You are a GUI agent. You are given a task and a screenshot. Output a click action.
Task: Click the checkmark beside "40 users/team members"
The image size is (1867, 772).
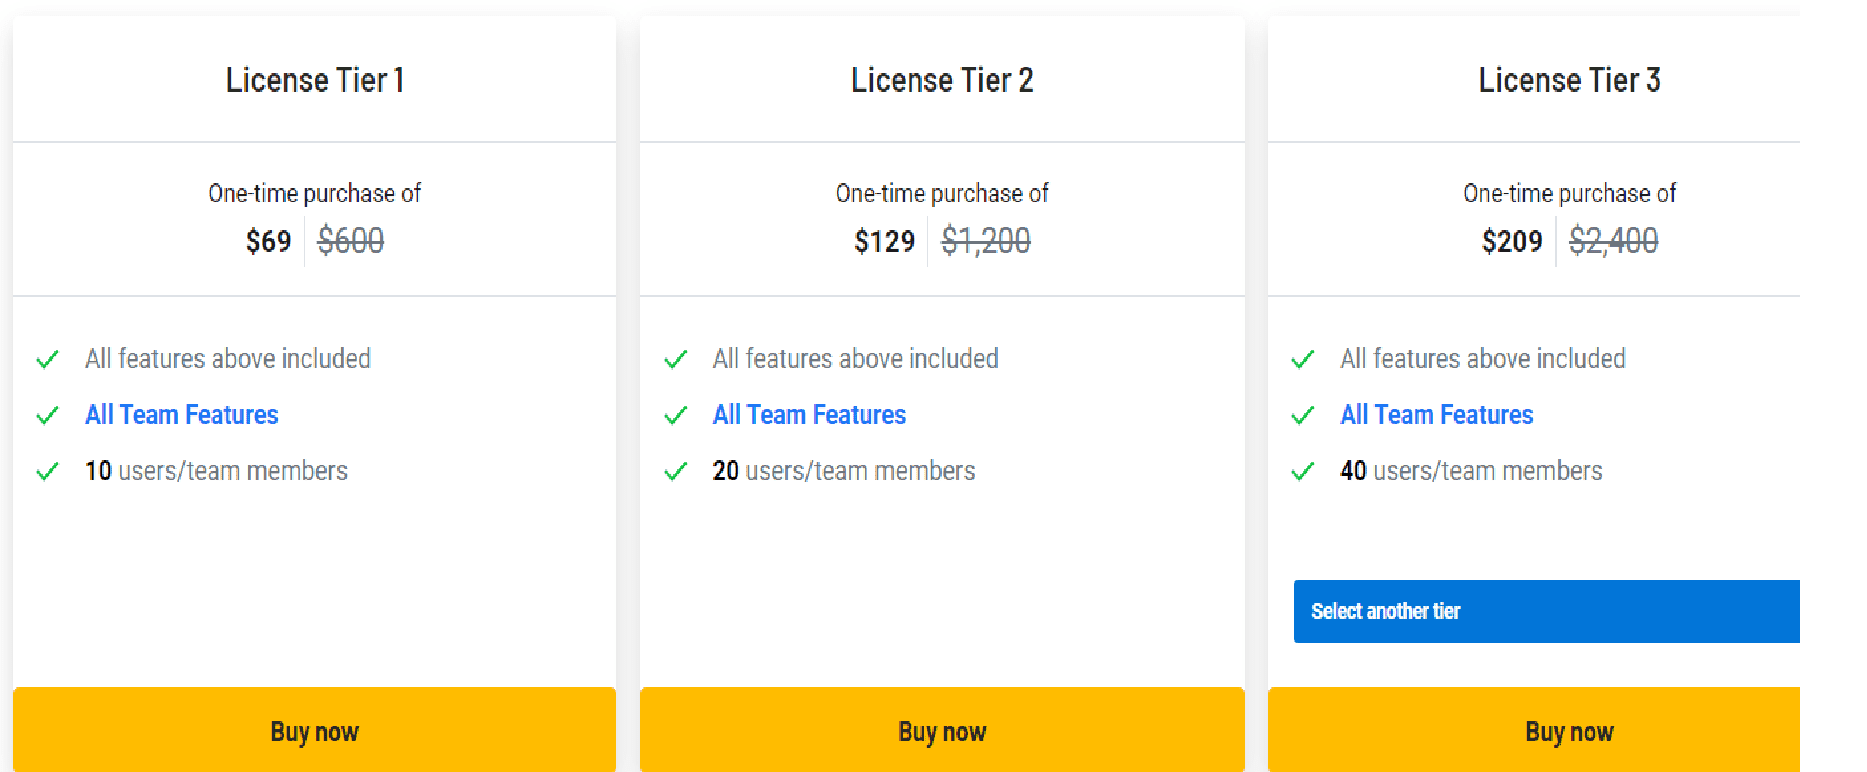pos(1303,470)
